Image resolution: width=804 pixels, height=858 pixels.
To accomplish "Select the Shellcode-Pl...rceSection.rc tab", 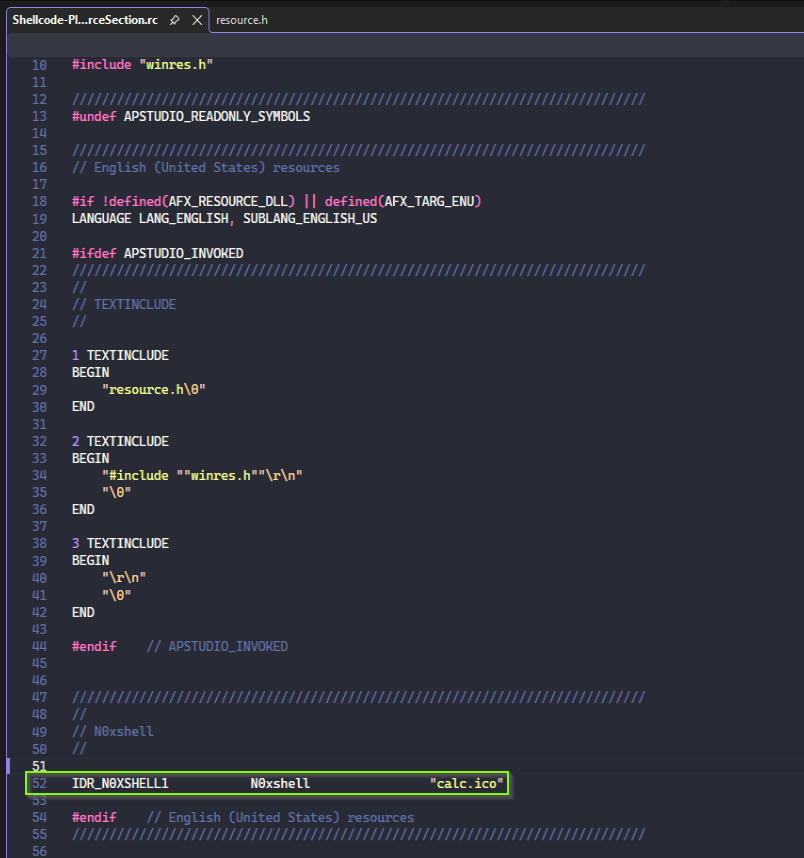I will pyautogui.click(x=85, y=20).
